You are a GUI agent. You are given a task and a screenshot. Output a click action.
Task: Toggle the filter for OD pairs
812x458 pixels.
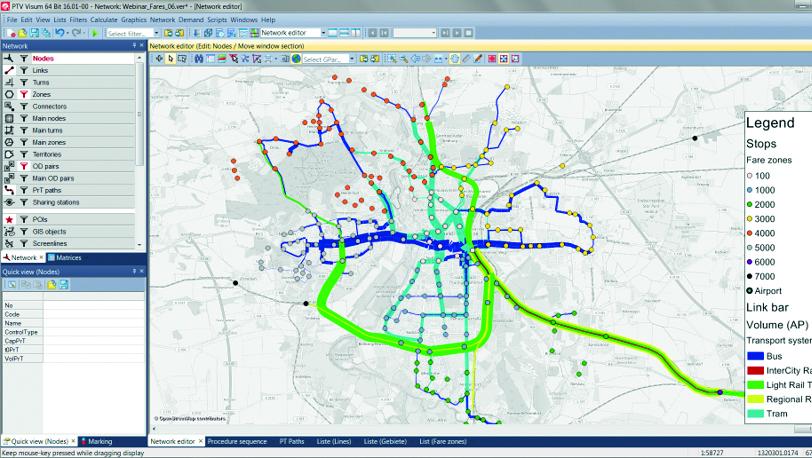click(x=23, y=166)
